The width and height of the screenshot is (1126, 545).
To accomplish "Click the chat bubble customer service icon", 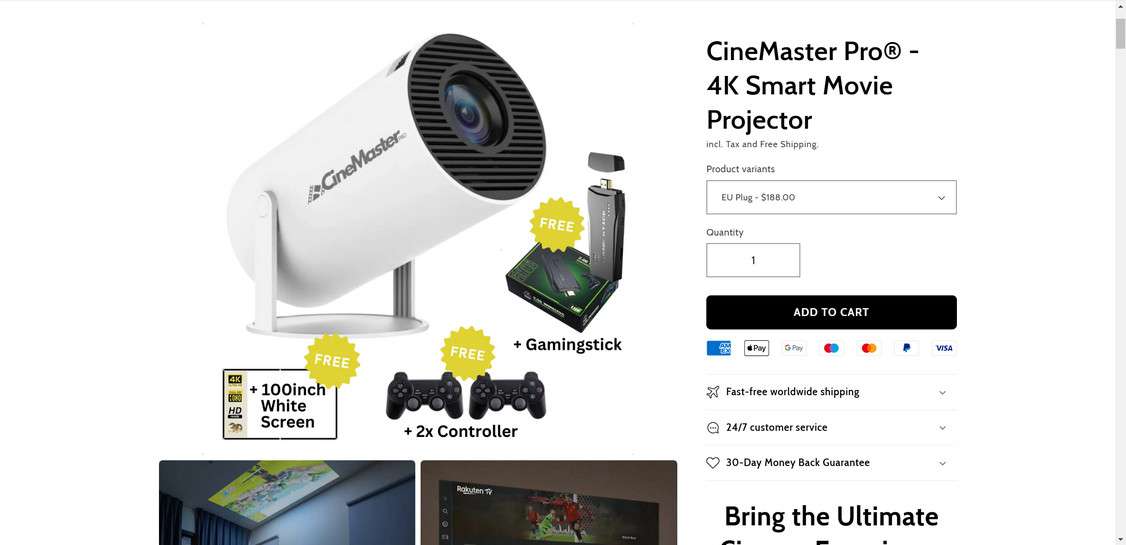I will (712, 427).
